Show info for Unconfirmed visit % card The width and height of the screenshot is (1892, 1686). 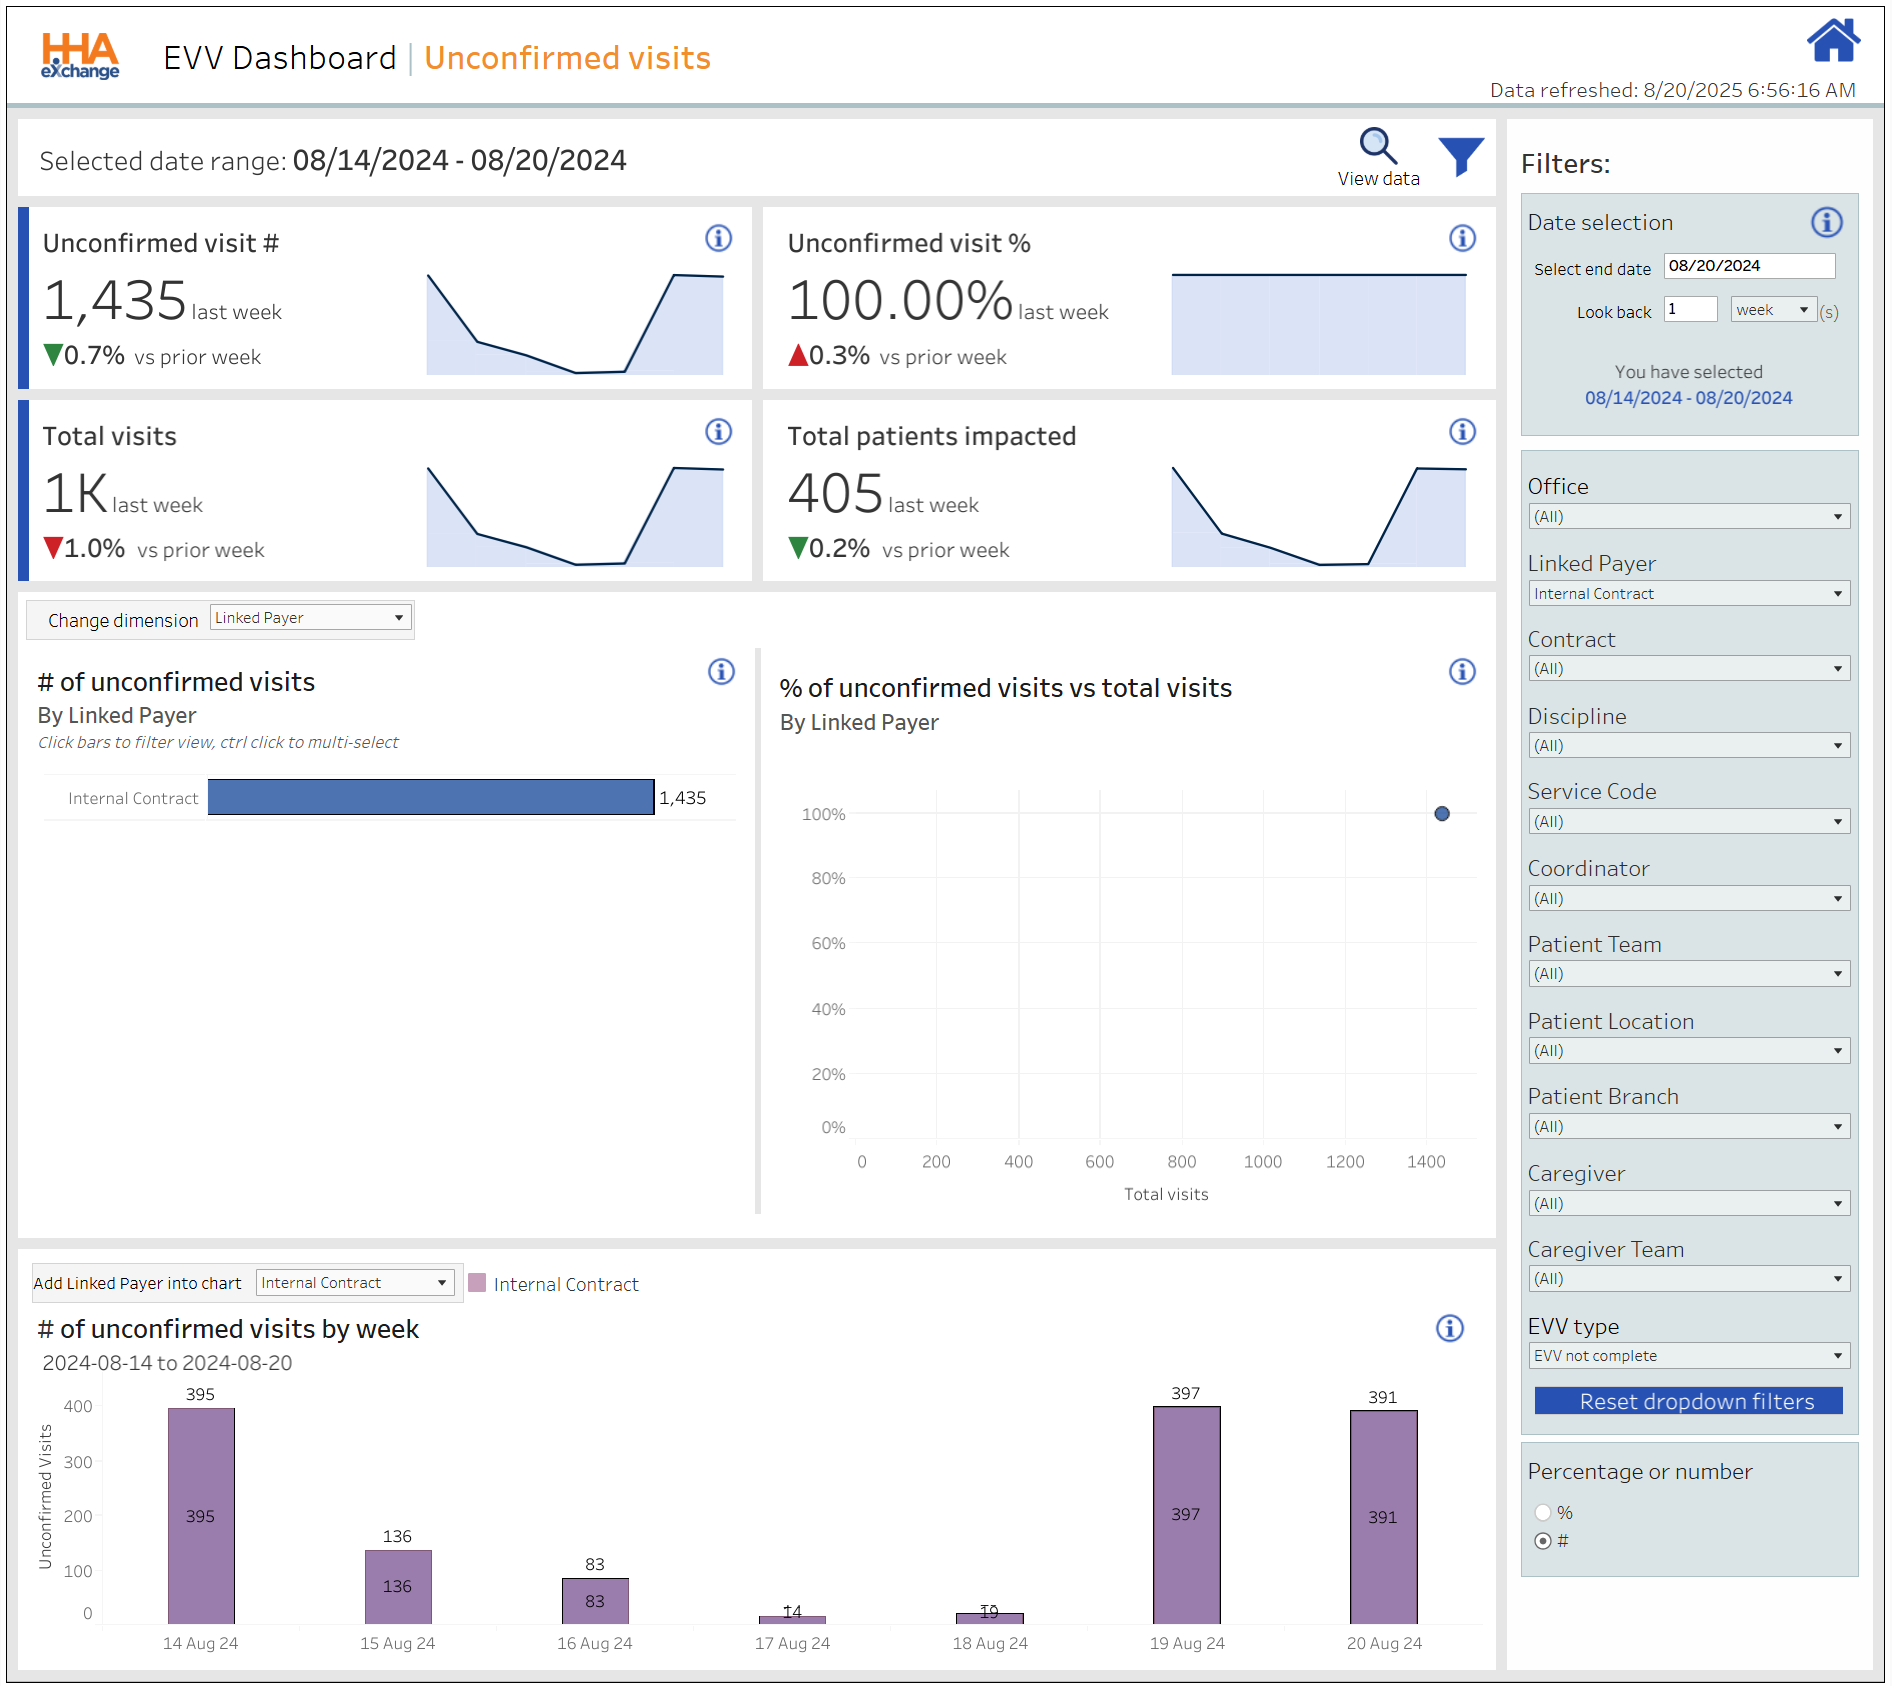(1462, 238)
